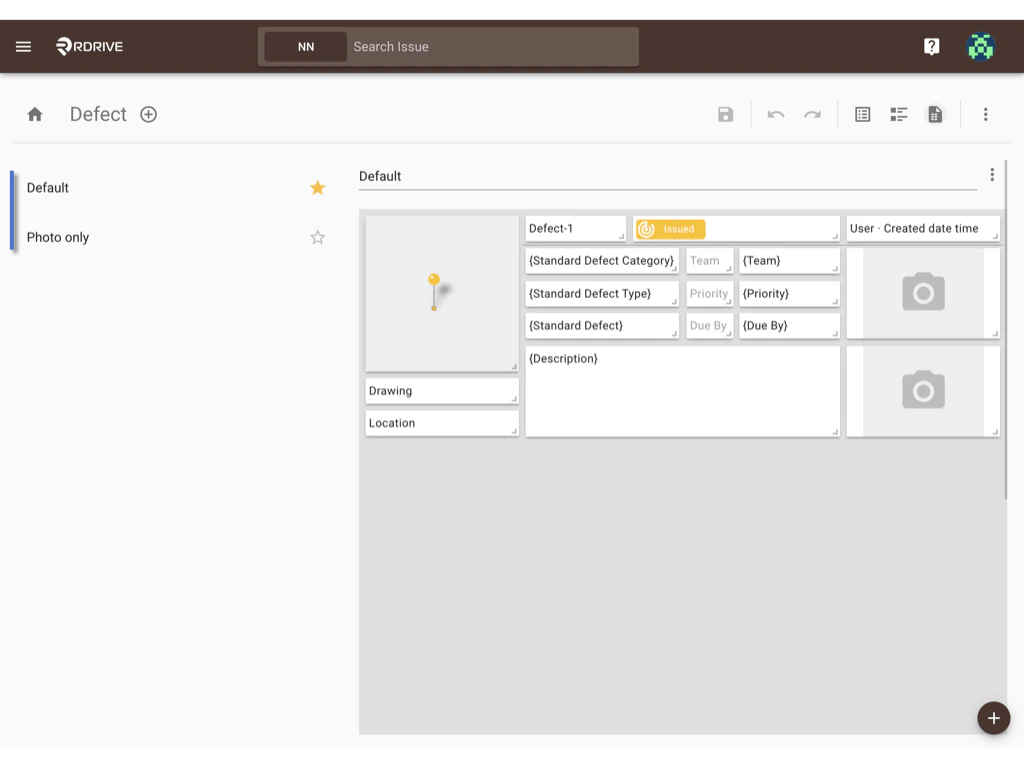This screenshot has width=1024, height=768.
Task: Select the detailed layout view icon
Action: coord(898,114)
